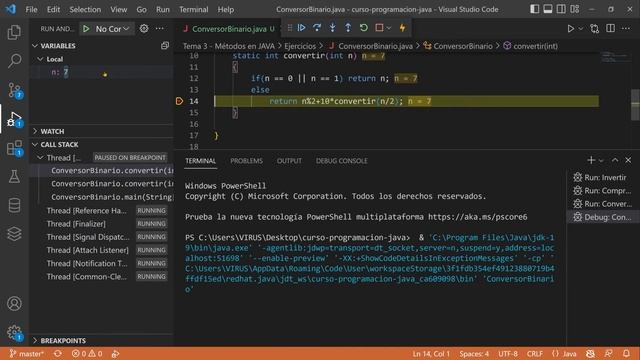Screen dimensions: 640x360
Task: Open the Accounts menu
Action: click(14, 304)
